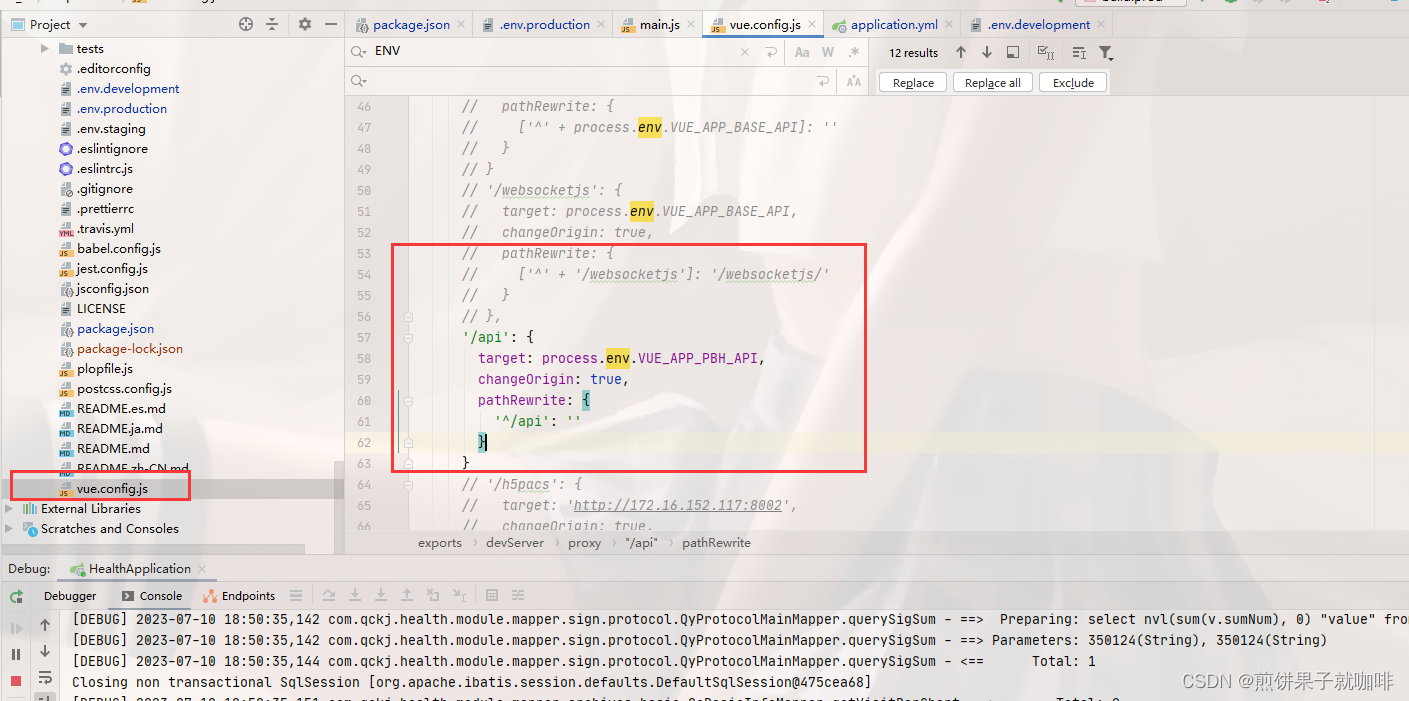Screen dimensions: 1409x701
Task: Select devServer in editor breadcrumb
Action: (x=515, y=542)
